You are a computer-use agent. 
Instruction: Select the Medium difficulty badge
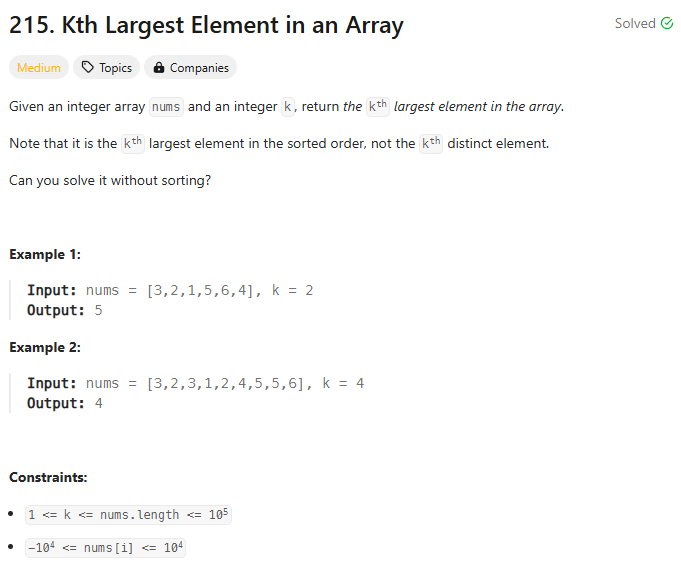pyautogui.click(x=39, y=67)
